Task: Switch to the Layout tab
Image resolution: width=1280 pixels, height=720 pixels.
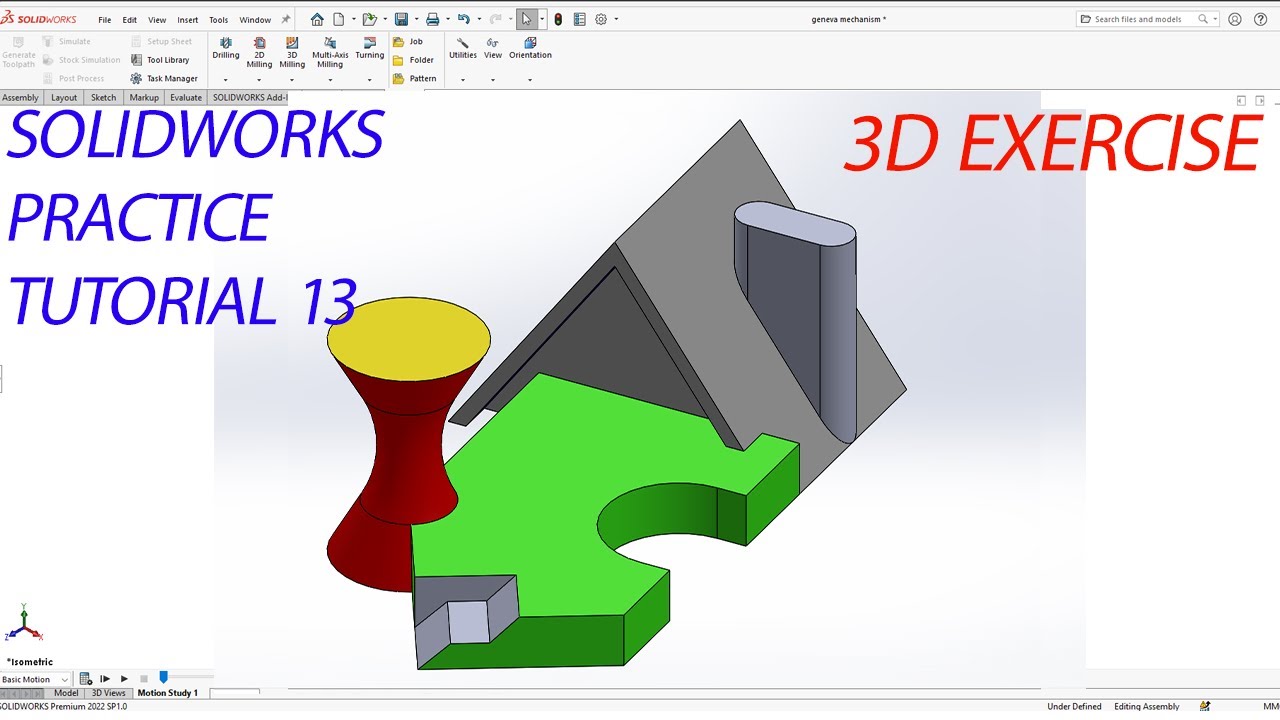Action: point(64,97)
